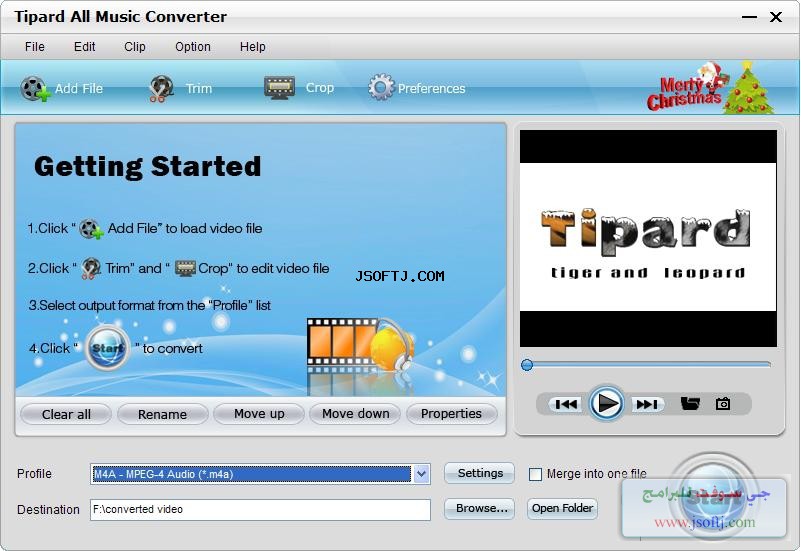Minimize the Tipard All Music Converter window
The width and height of the screenshot is (801, 551).
(x=749, y=17)
